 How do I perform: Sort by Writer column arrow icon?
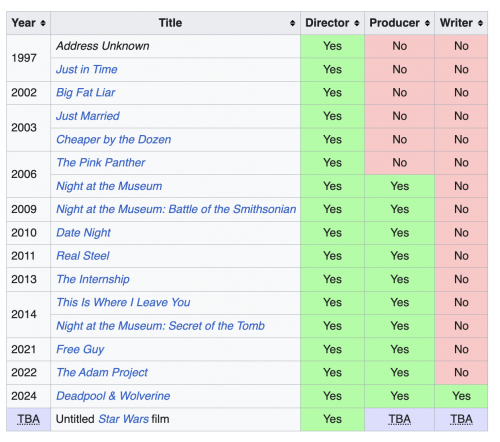(x=480, y=23)
